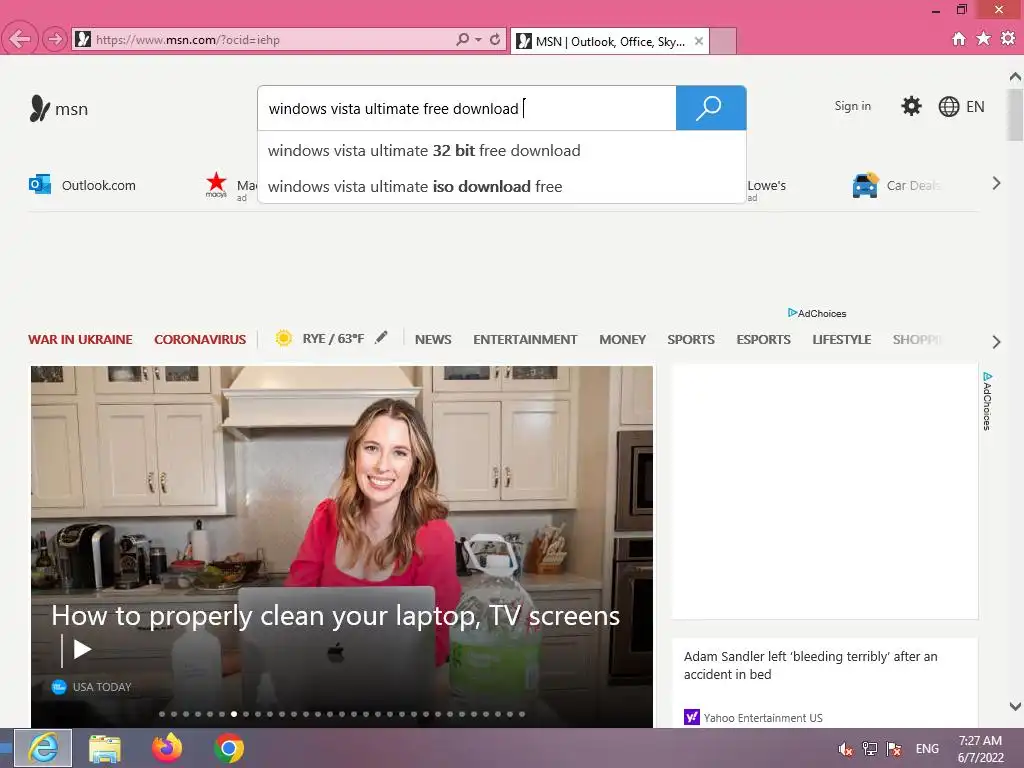Close the MSN tab

699,41
